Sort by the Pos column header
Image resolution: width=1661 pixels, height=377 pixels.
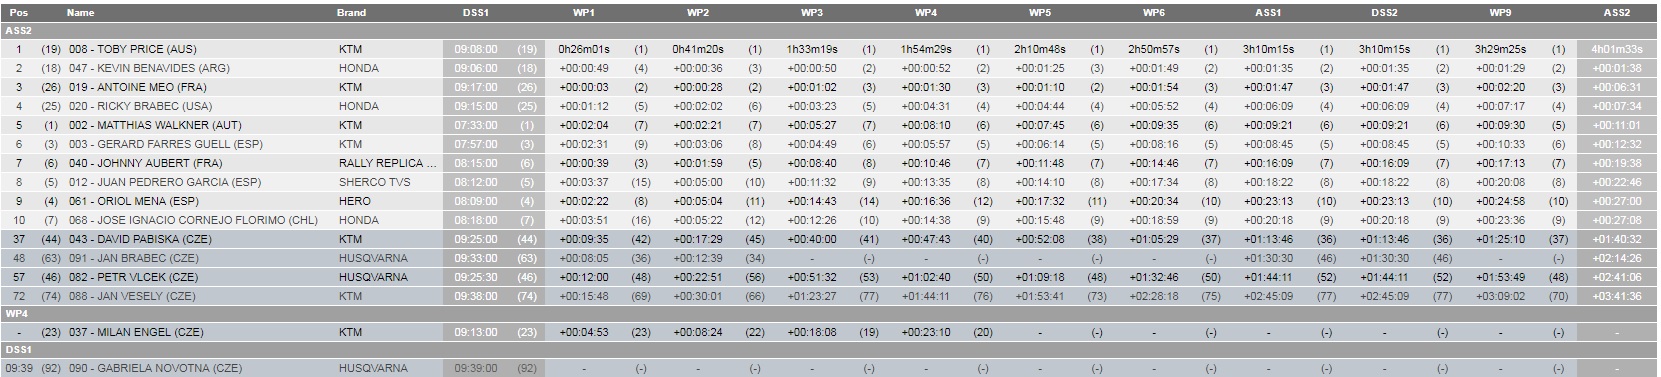tap(18, 13)
